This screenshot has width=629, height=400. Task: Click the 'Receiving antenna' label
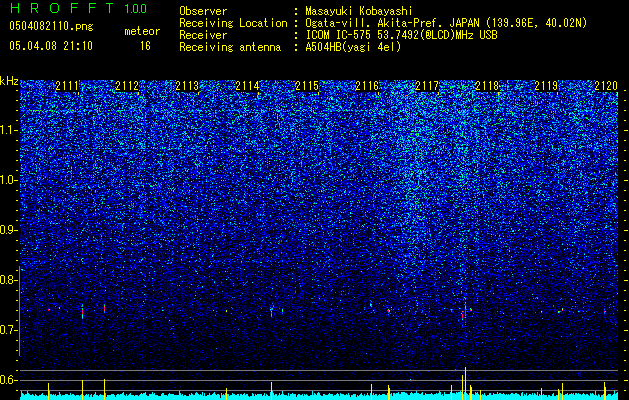point(230,47)
